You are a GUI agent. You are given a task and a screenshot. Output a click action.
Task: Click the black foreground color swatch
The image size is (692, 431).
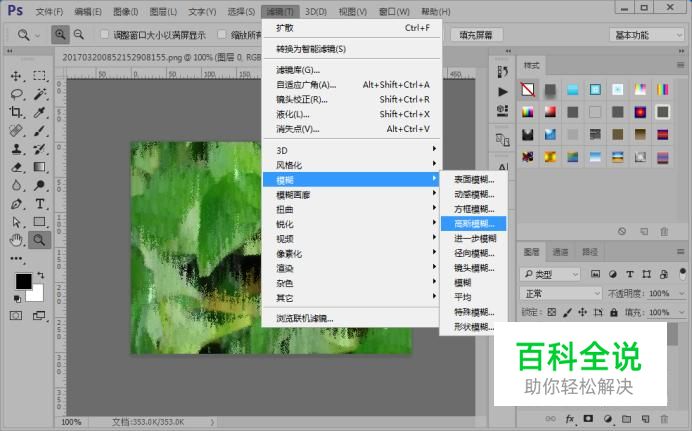click(23, 281)
